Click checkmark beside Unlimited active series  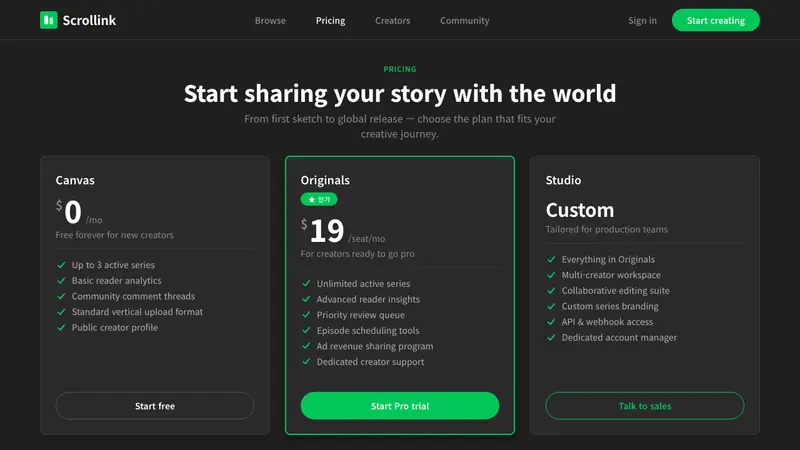pos(306,284)
